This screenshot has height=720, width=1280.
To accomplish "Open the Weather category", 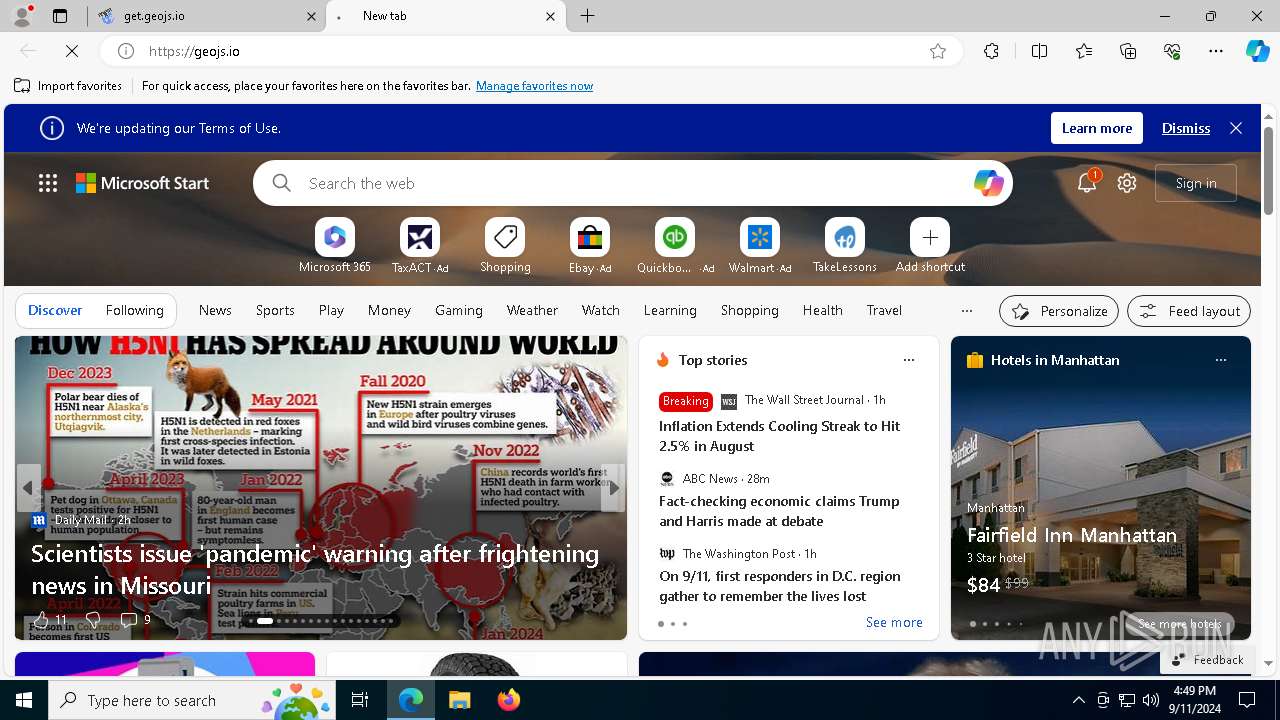I will pyautogui.click(x=532, y=310).
